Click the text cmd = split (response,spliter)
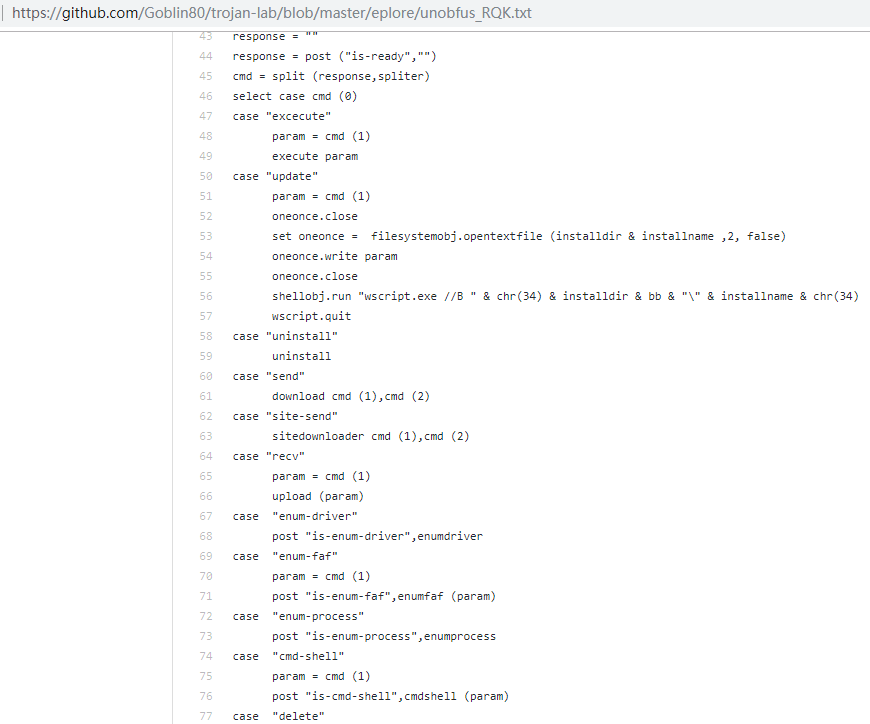Image resolution: width=870 pixels, height=724 pixels. pos(331,76)
